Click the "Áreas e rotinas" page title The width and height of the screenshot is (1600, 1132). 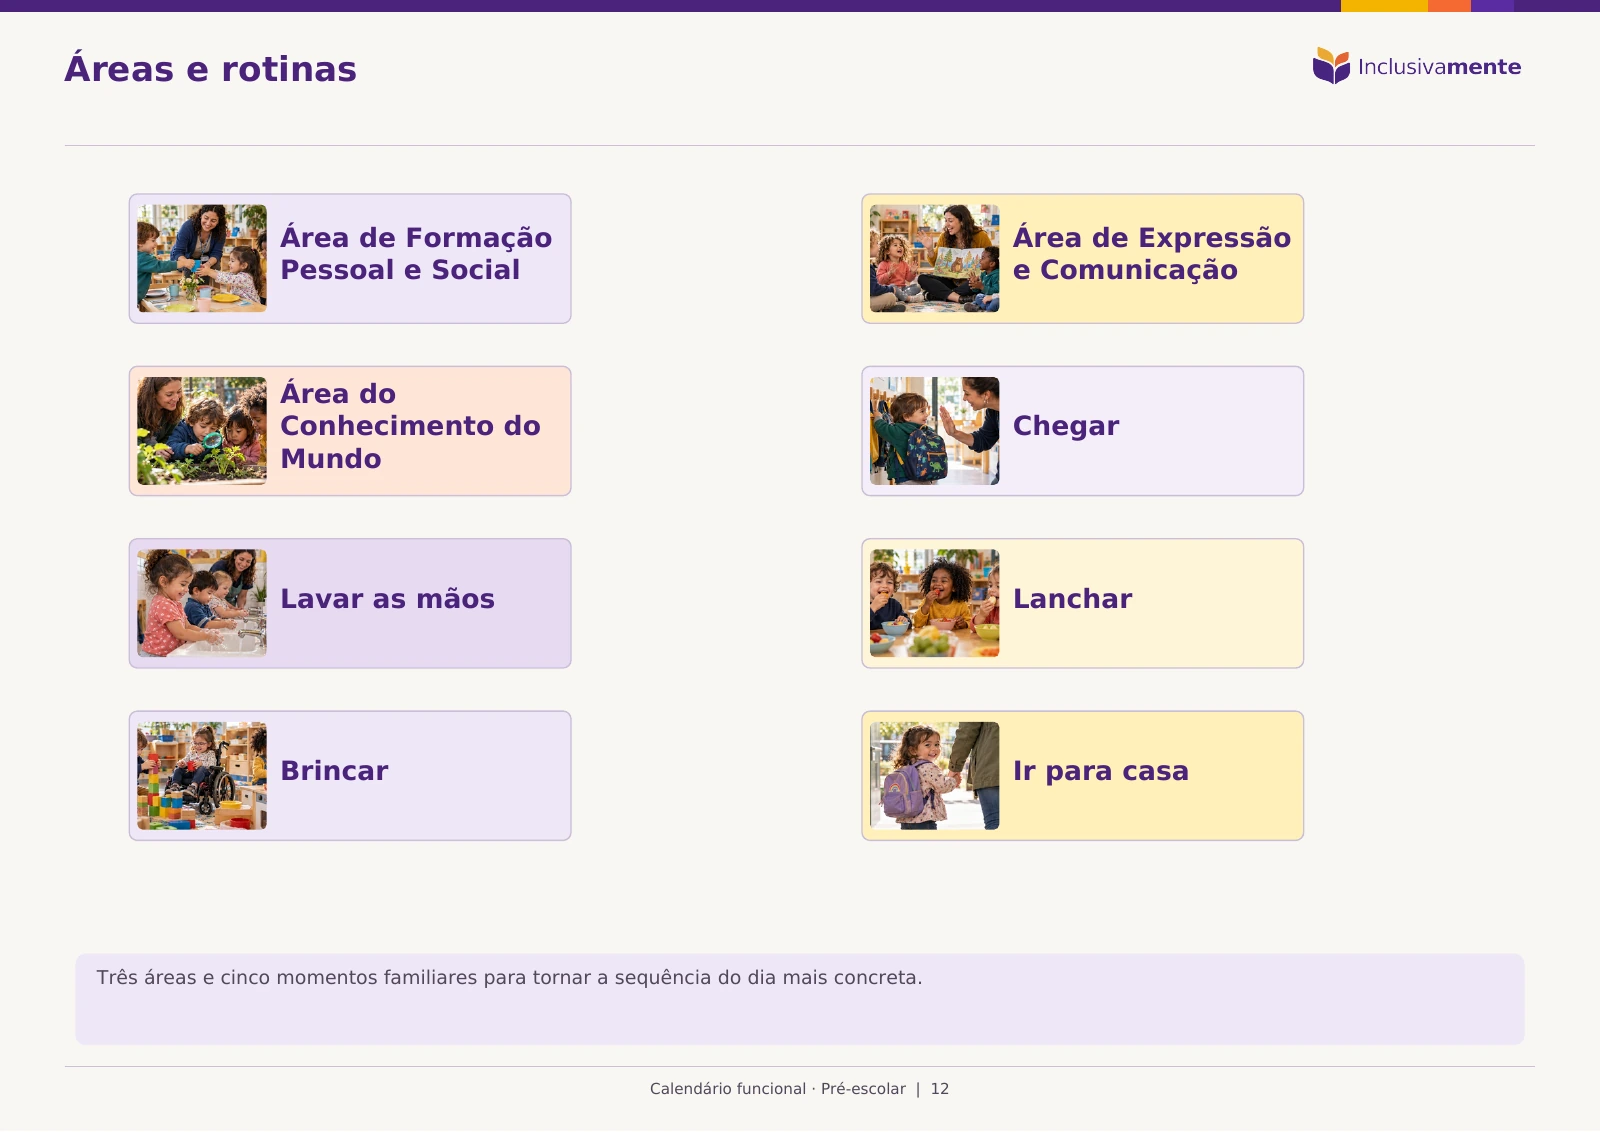211,68
